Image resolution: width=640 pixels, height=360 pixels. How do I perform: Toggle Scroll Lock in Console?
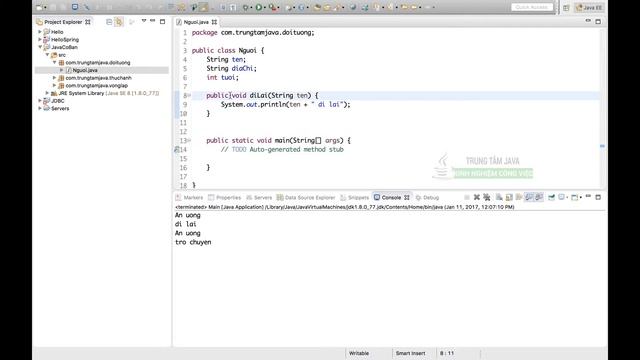click(509, 197)
